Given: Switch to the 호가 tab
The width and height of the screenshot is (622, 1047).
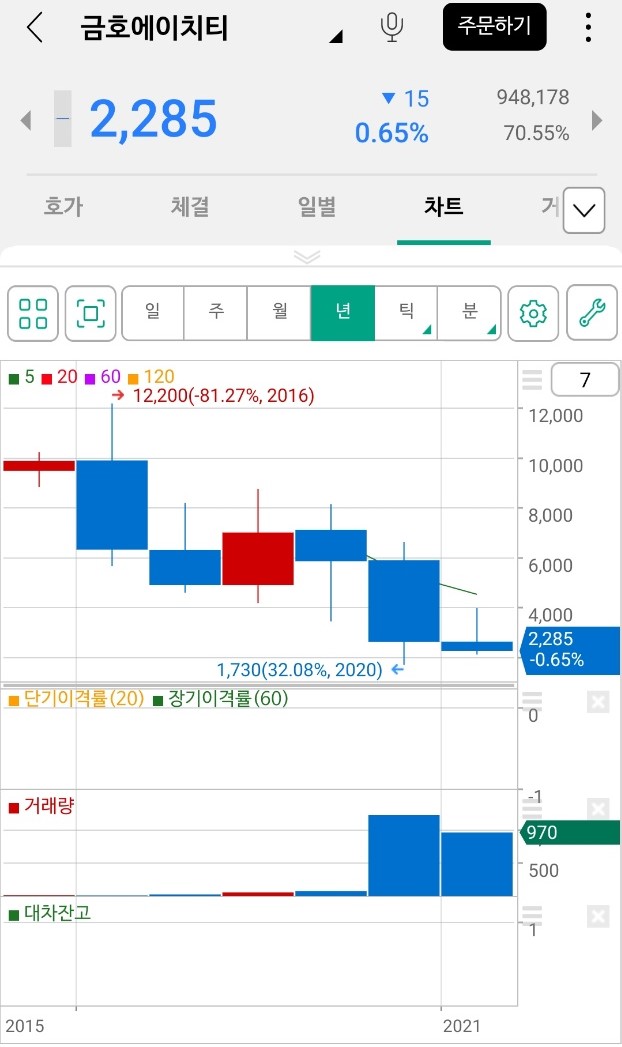Looking at the screenshot, I should [63, 206].
